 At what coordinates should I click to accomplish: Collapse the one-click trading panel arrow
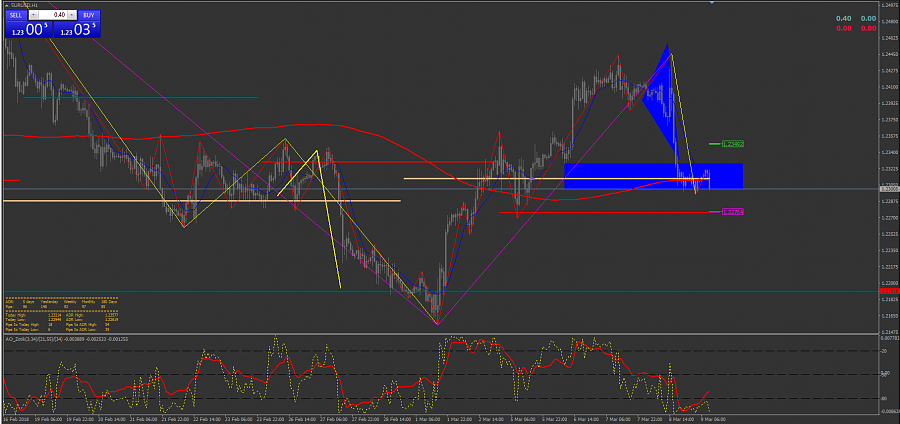point(5,5)
